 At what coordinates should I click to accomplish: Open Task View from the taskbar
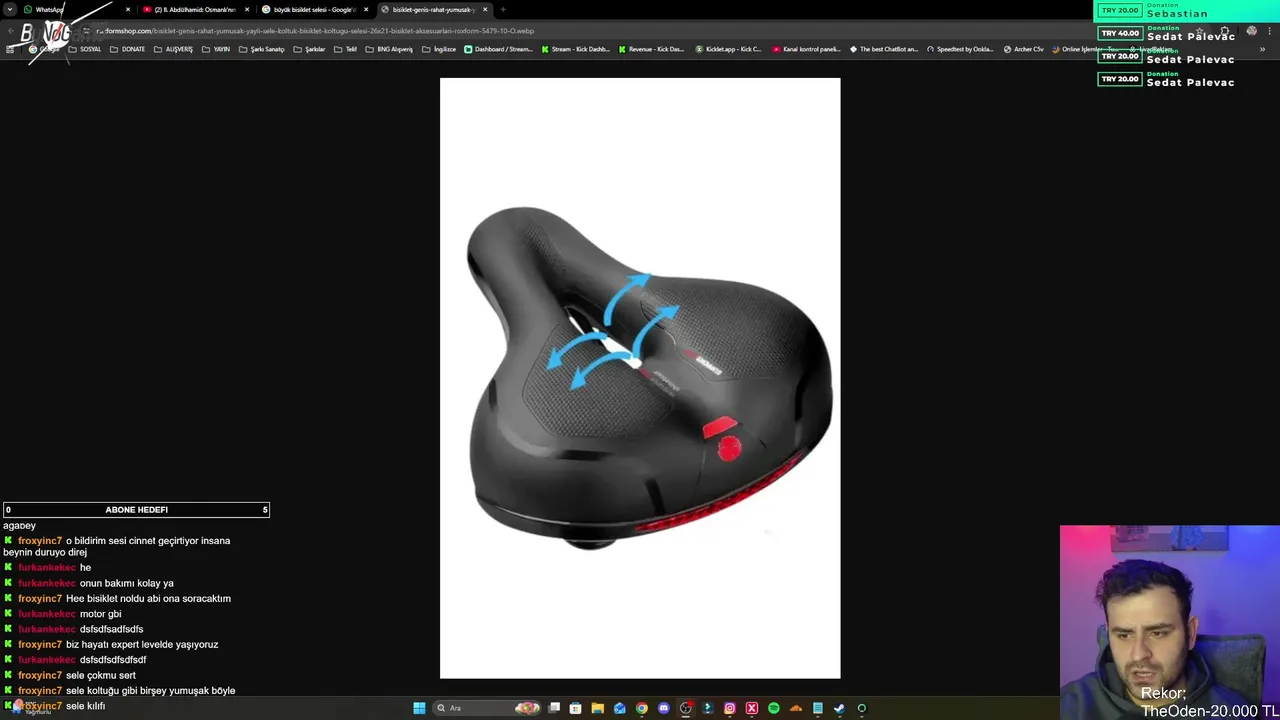pyautogui.click(x=554, y=708)
